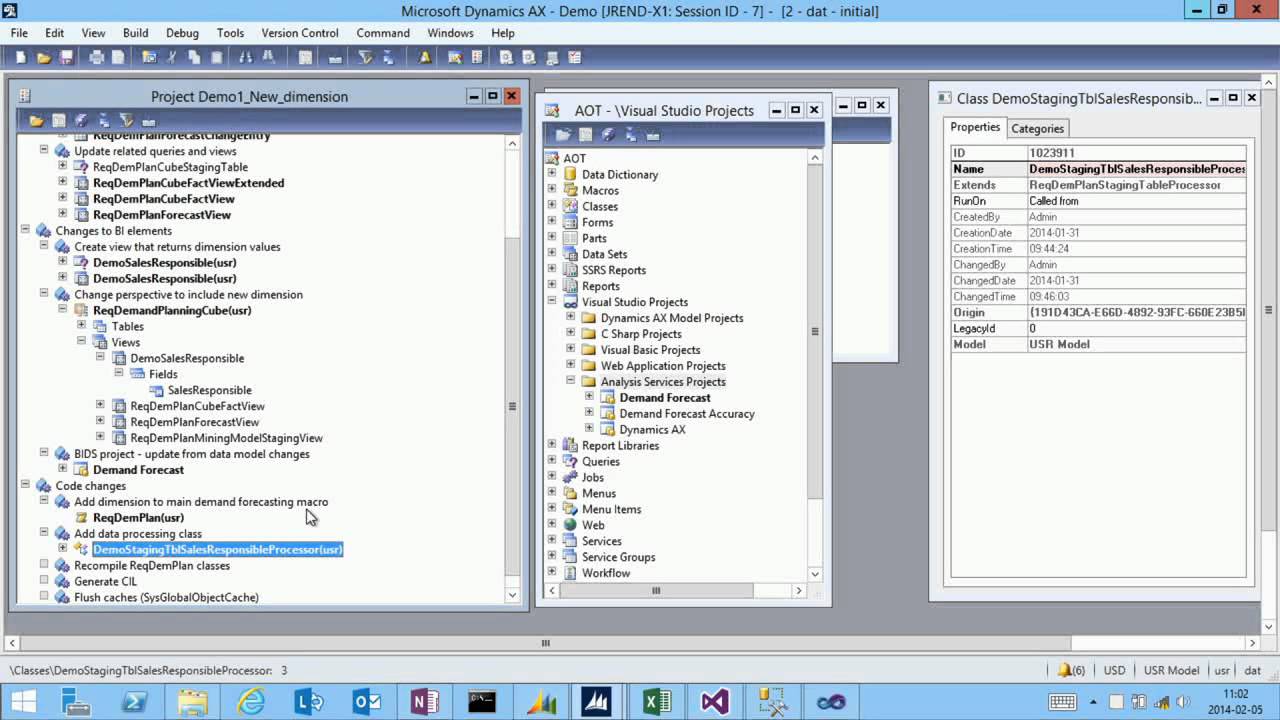
Task: Click the globe icon in Project window toolbar
Action: [x=82, y=121]
